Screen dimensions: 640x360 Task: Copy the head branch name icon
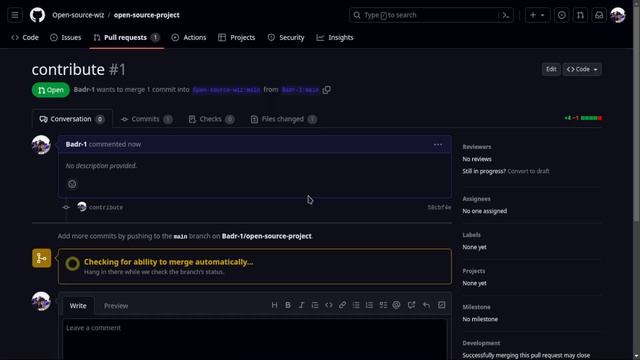pos(327,90)
